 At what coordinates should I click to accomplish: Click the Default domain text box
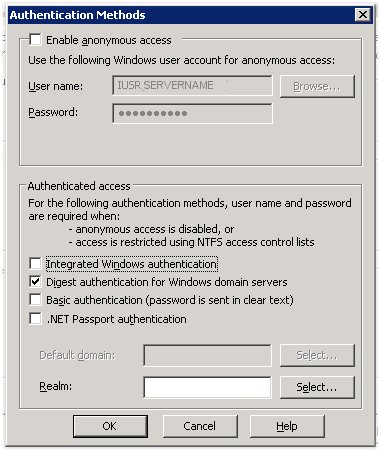pos(207,355)
